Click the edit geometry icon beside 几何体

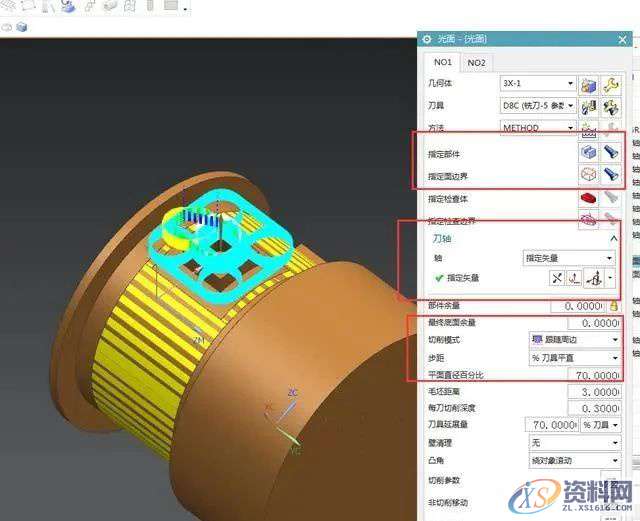click(x=589, y=84)
